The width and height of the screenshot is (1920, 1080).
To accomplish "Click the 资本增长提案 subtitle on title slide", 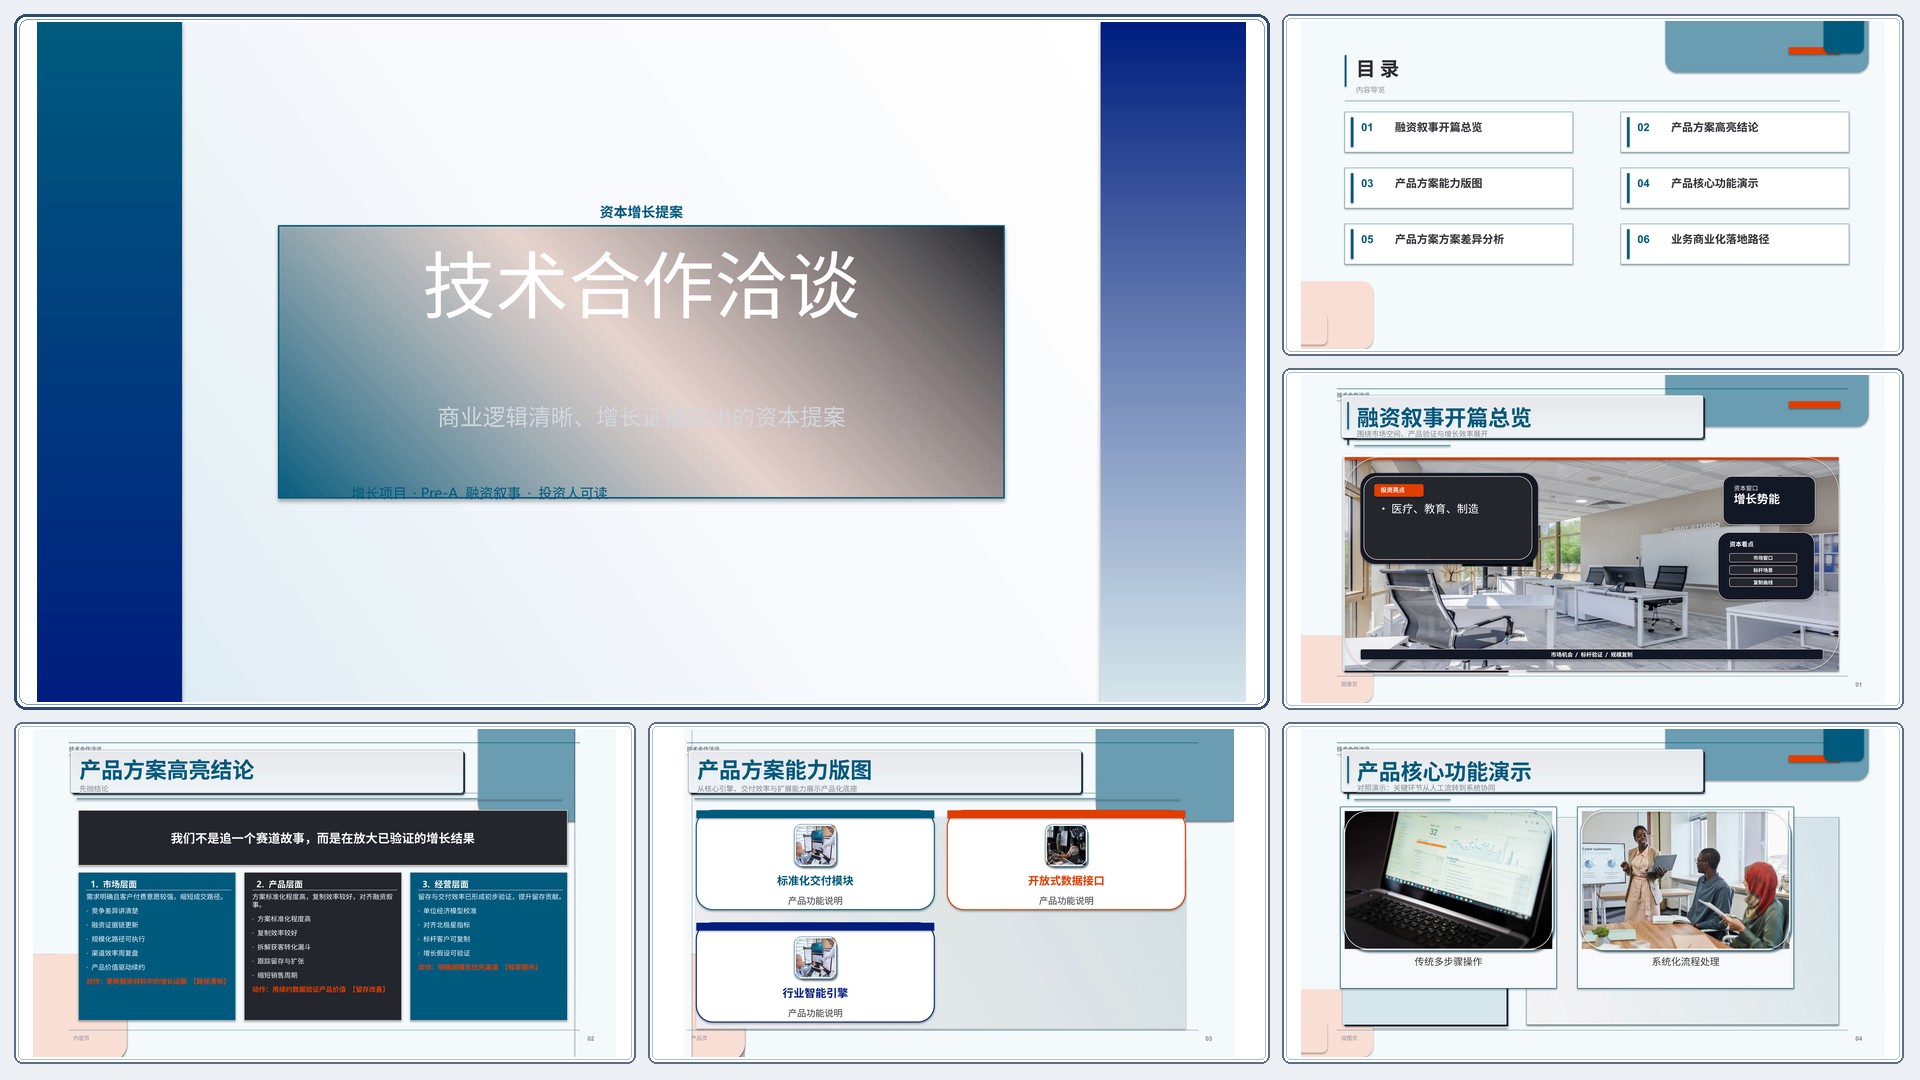I will tap(641, 212).
